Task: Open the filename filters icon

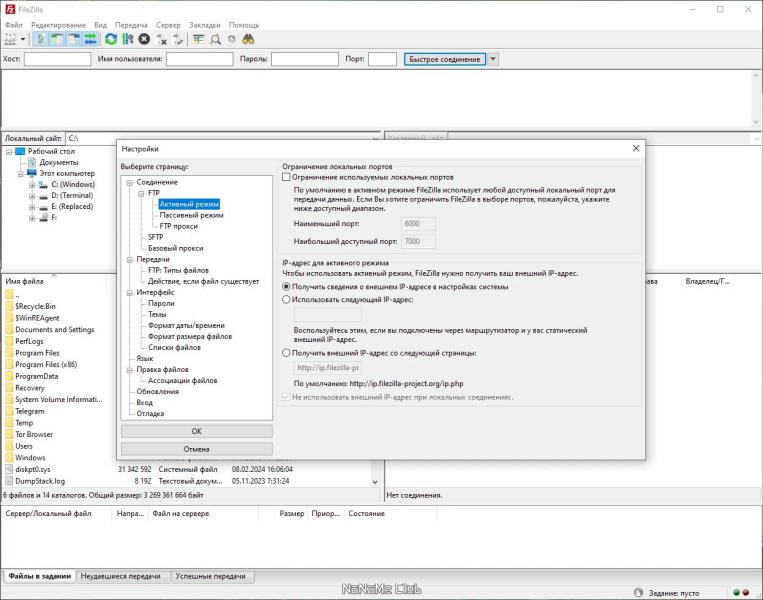Action: pyautogui.click(x=199, y=39)
